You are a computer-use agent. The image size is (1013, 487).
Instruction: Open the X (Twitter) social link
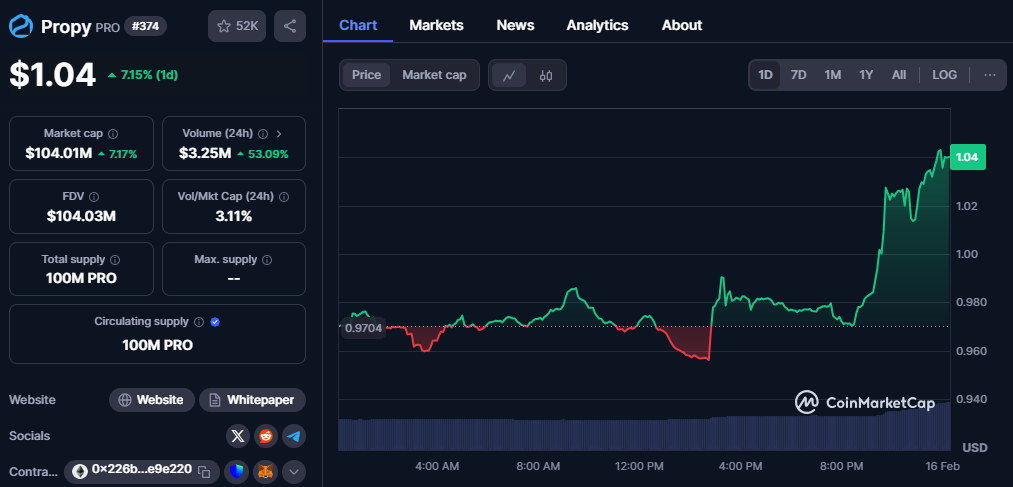tap(237, 436)
